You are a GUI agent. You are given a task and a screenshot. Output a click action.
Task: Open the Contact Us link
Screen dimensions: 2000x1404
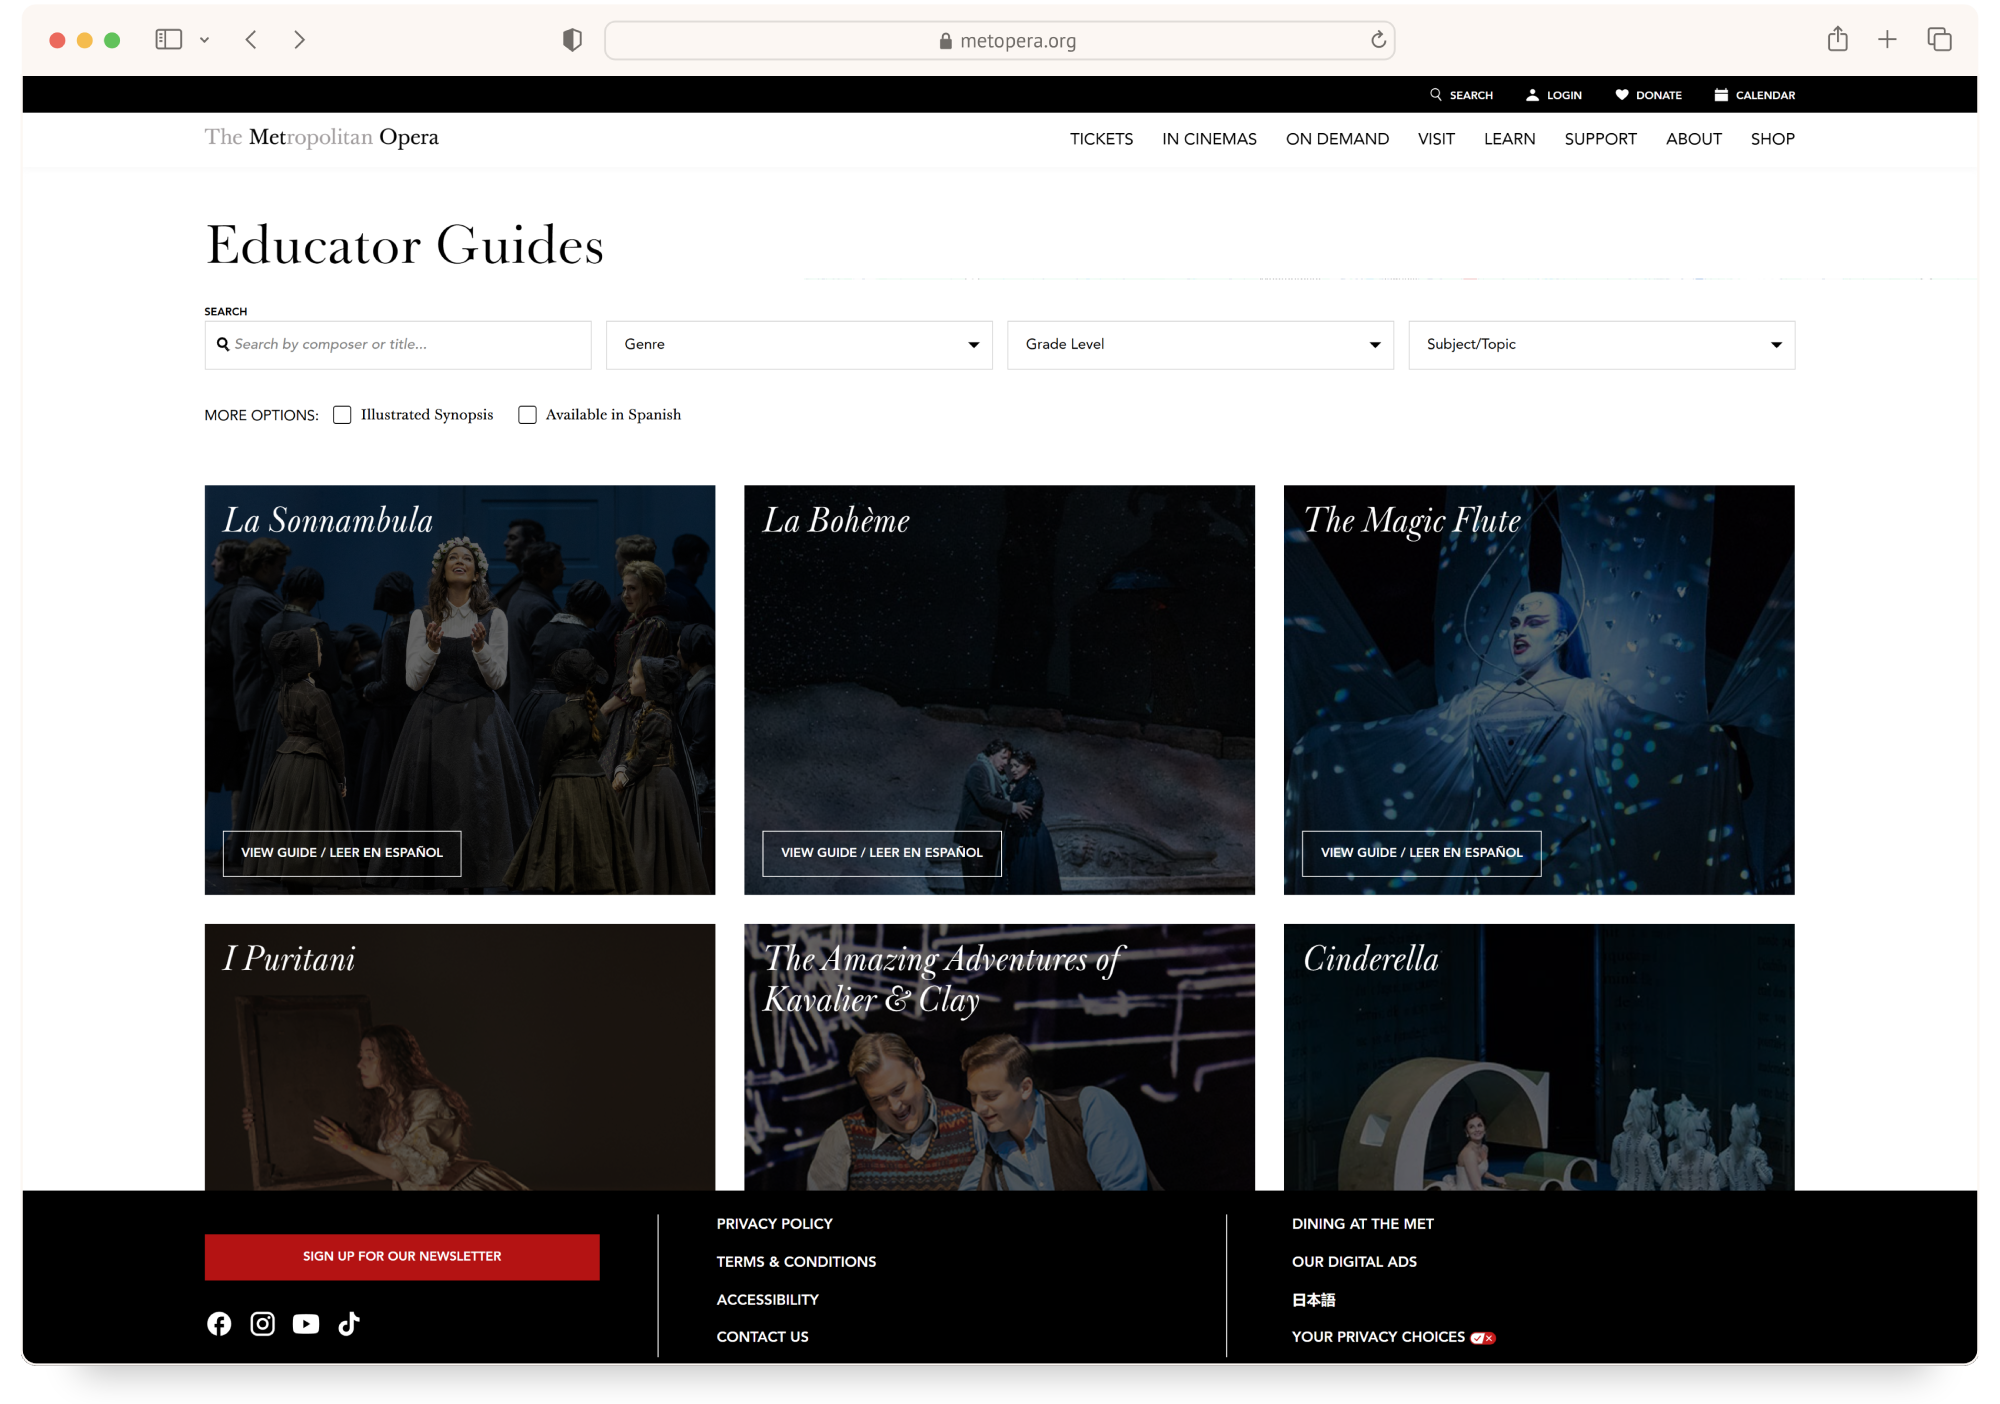coord(762,1337)
